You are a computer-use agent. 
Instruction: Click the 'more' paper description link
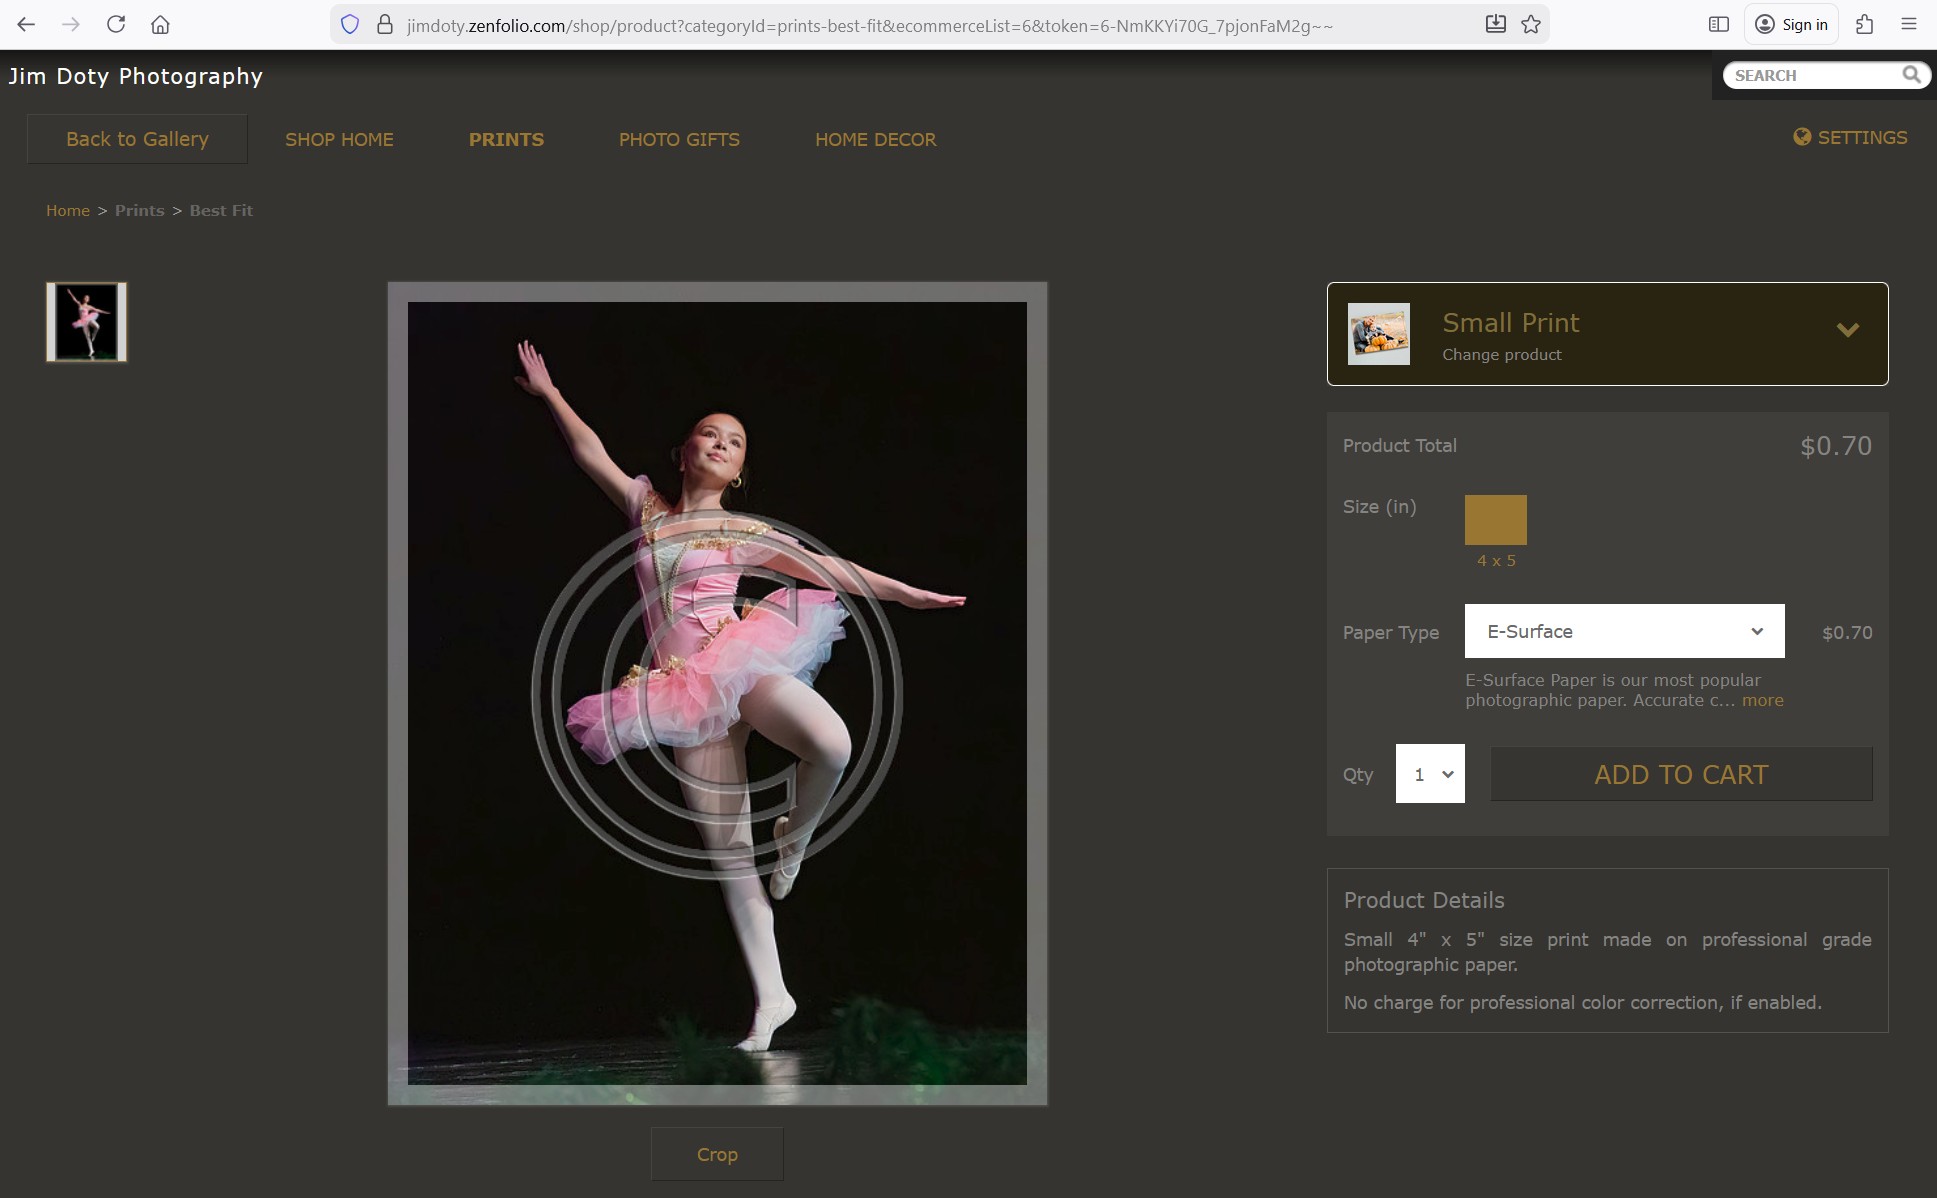(x=1762, y=701)
